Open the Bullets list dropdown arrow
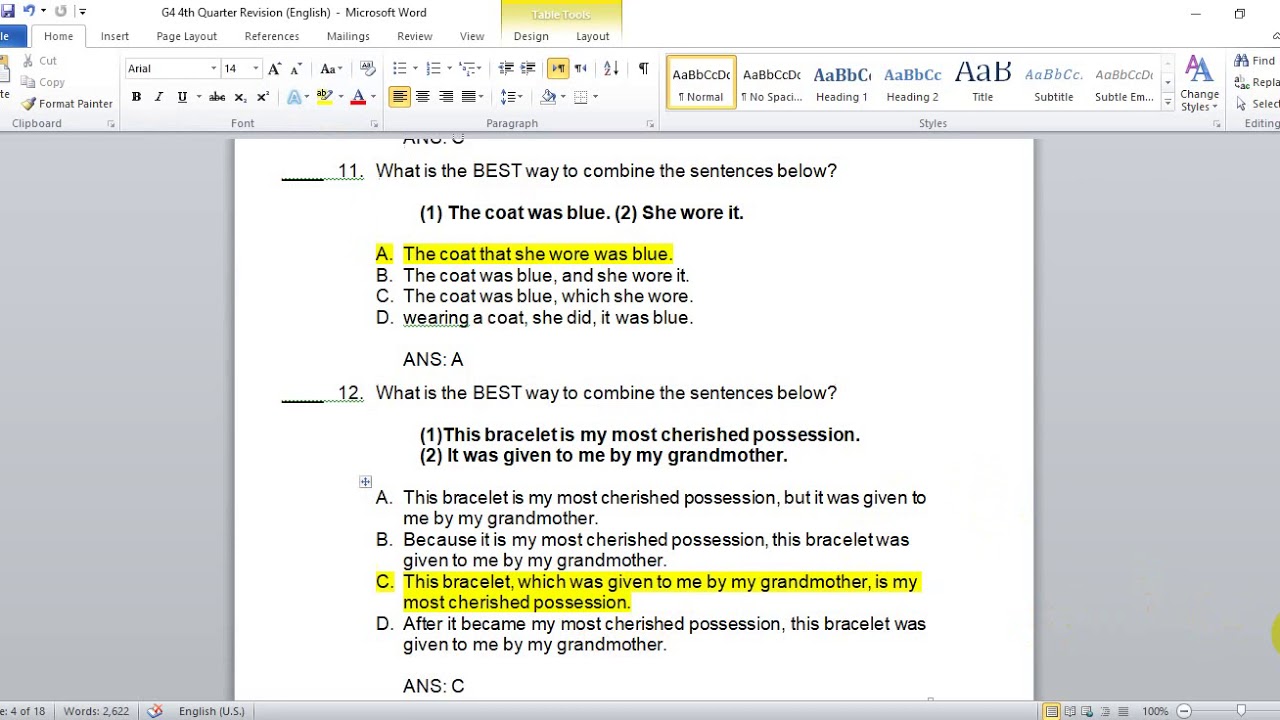Screen dimensions: 1280x720 415,69
